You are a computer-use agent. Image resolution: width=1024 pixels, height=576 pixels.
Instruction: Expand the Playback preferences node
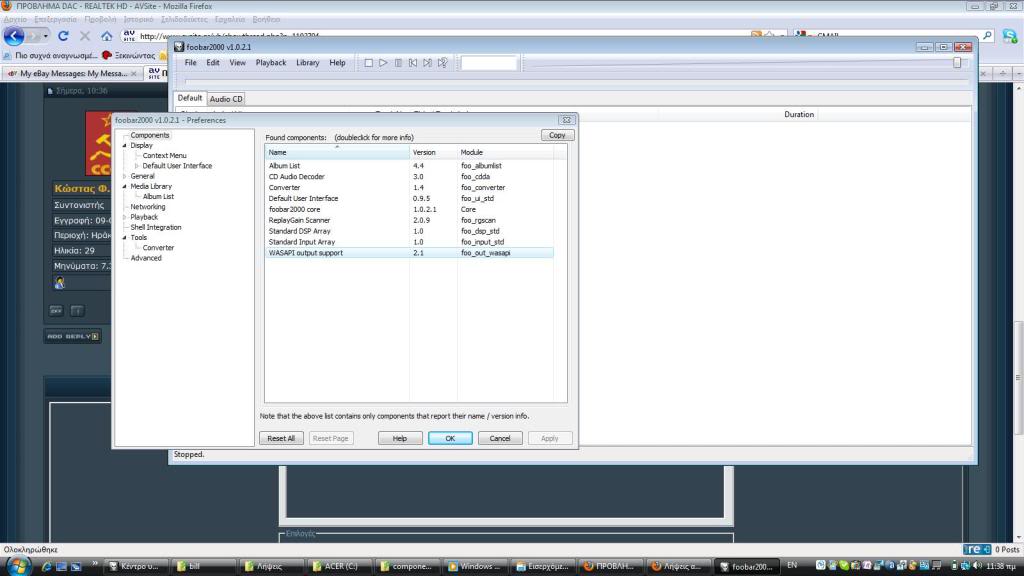[x=125, y=217]
